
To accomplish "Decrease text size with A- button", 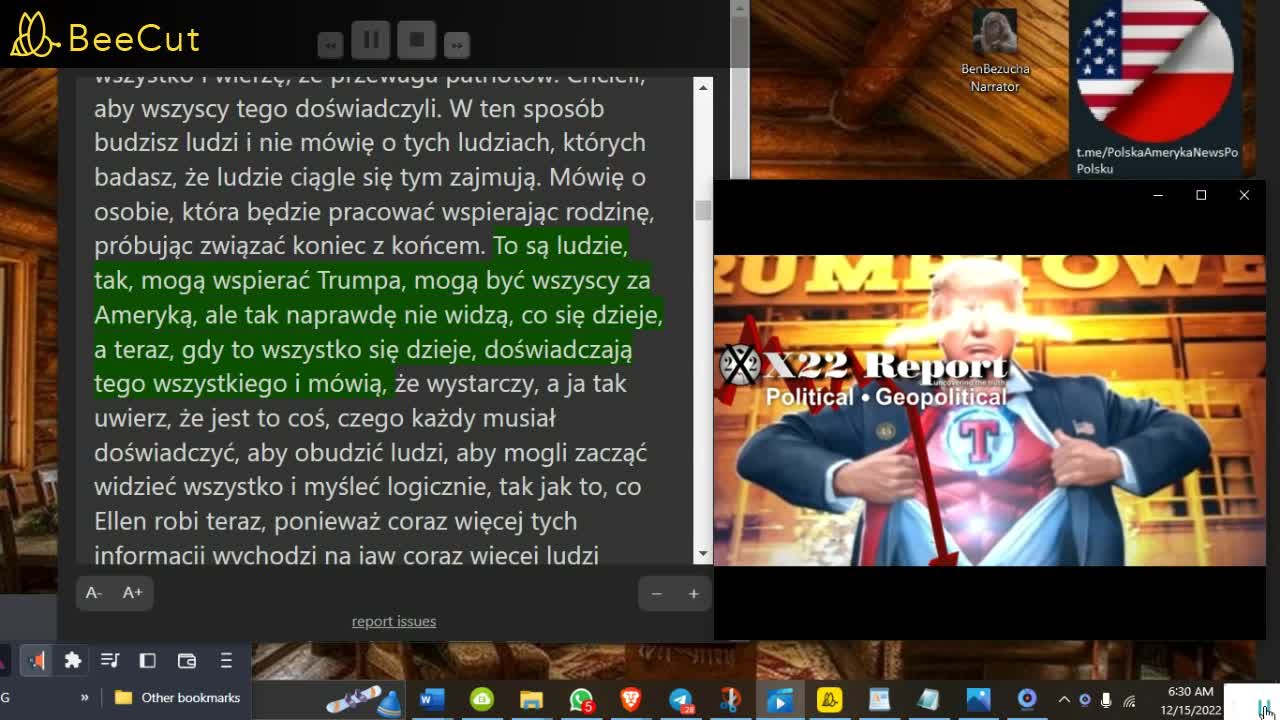I will coord(93,593).
